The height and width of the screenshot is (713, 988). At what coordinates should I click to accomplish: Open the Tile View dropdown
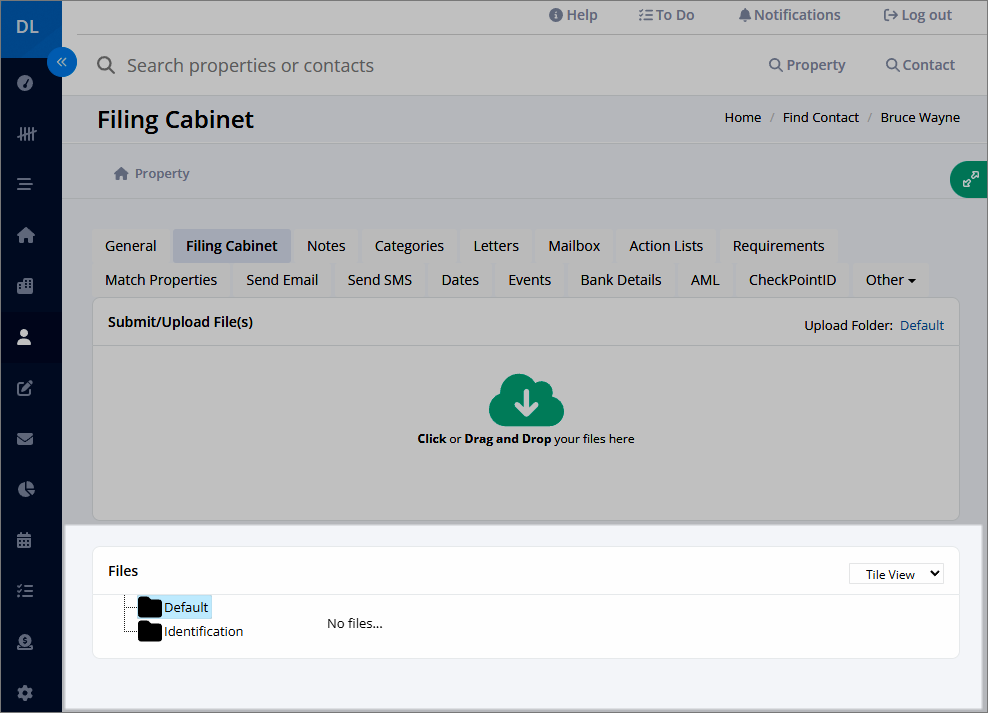[x=896, y=574]
